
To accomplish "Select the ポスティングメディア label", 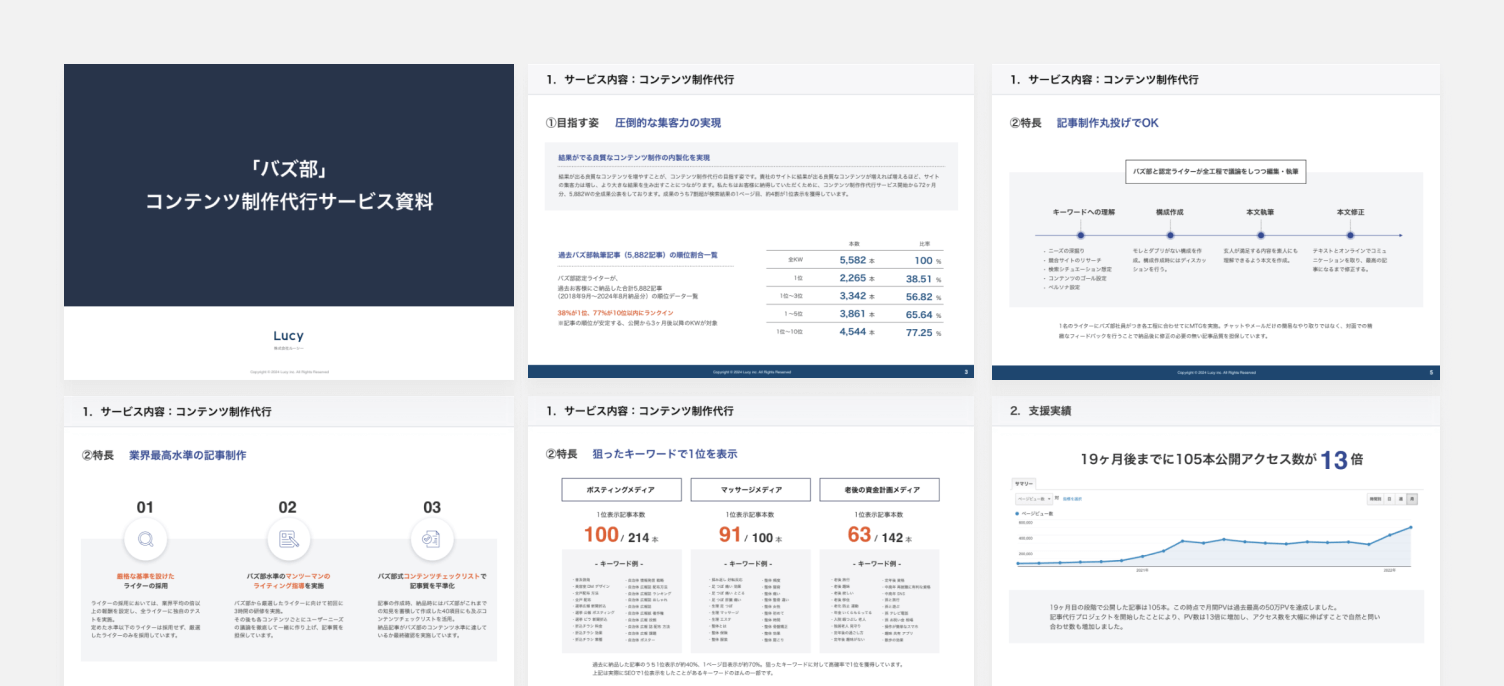I will click(x=620, y=489).
